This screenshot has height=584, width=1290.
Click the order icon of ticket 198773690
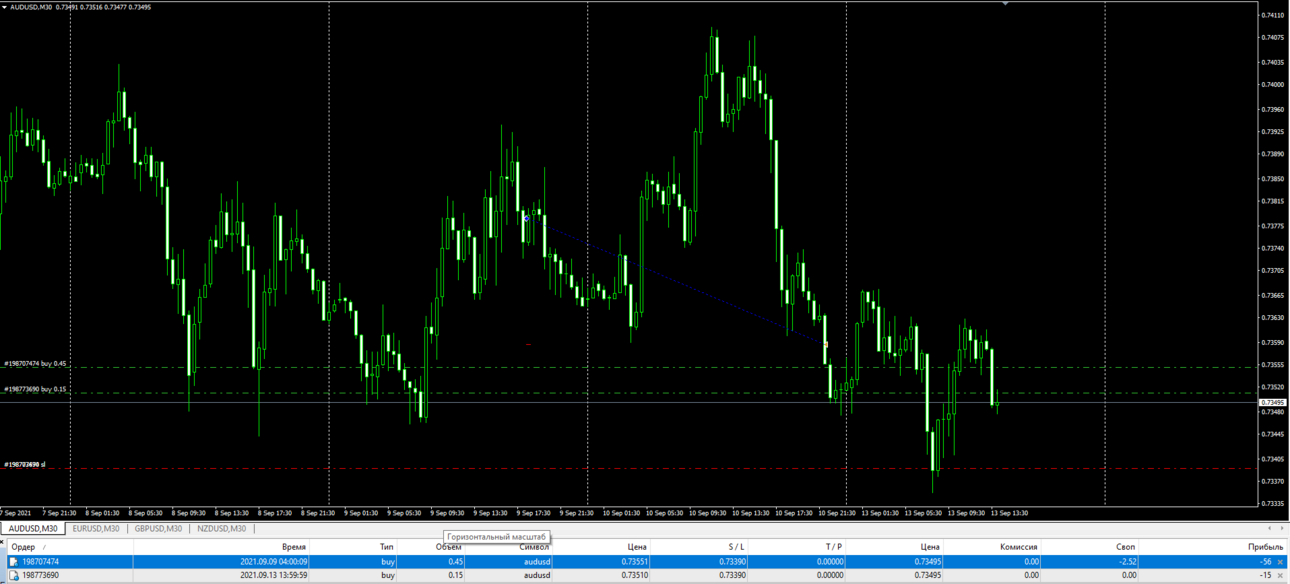(14, 575)
